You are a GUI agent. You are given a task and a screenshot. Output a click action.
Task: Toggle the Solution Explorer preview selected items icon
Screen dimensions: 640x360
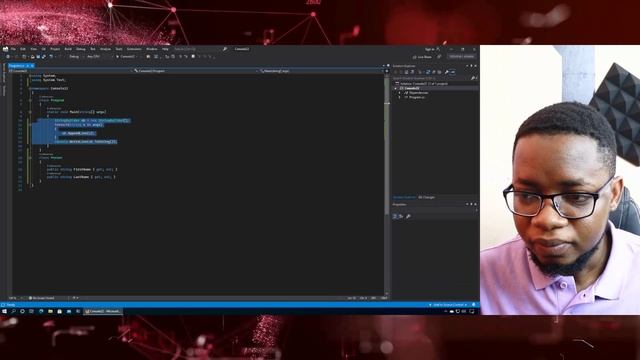(452, 72)
